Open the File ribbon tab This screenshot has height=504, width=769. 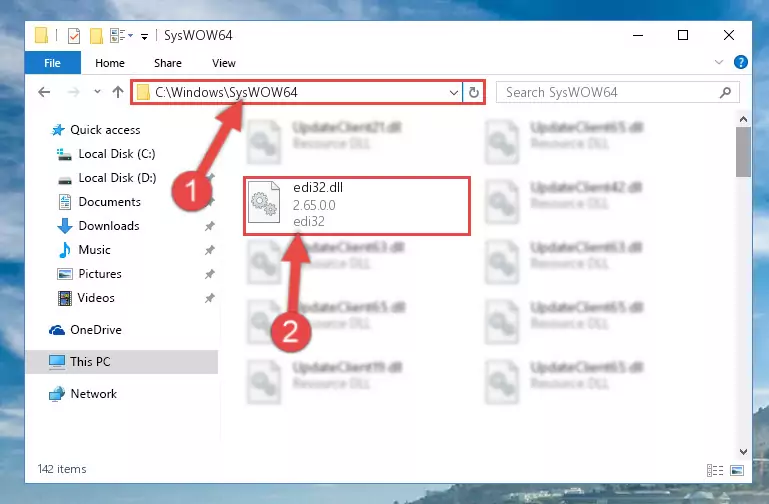[x=52, y=63]
